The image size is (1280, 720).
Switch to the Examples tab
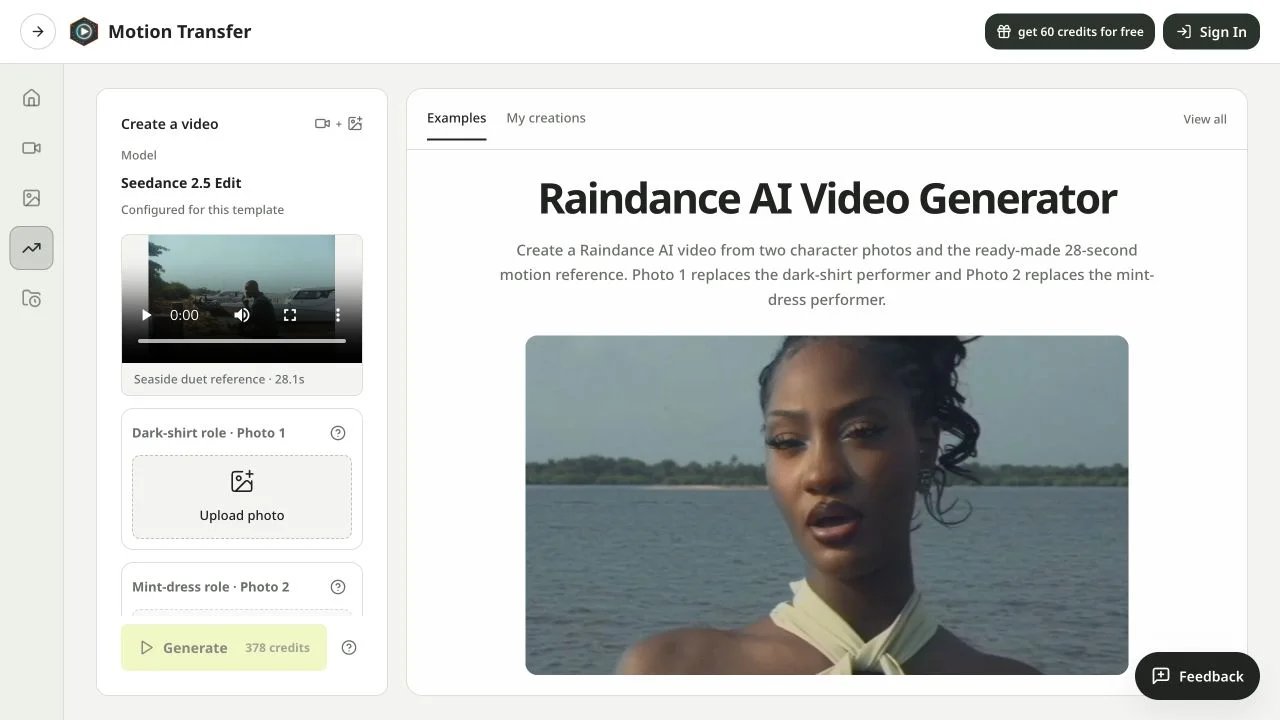456,118
